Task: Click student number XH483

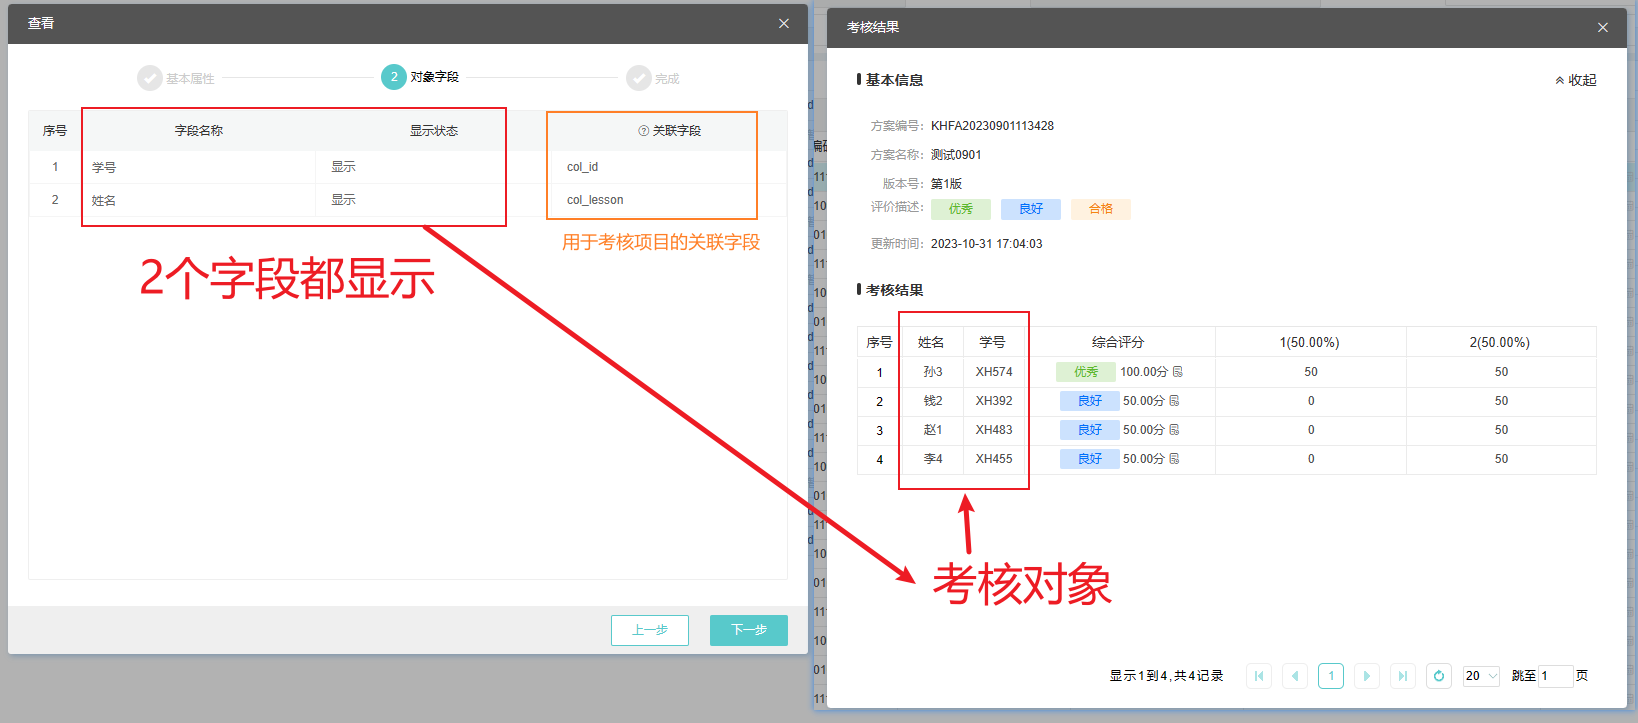Action: pyautogui.click(x=994, y=430)
